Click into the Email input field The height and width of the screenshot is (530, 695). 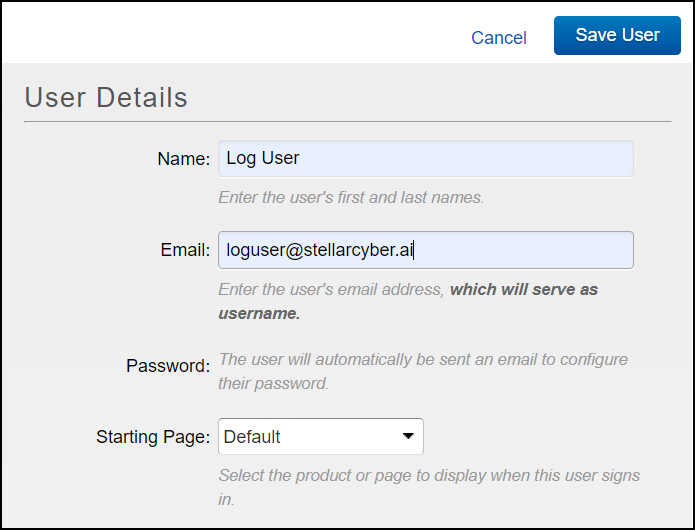coord(520,250)
